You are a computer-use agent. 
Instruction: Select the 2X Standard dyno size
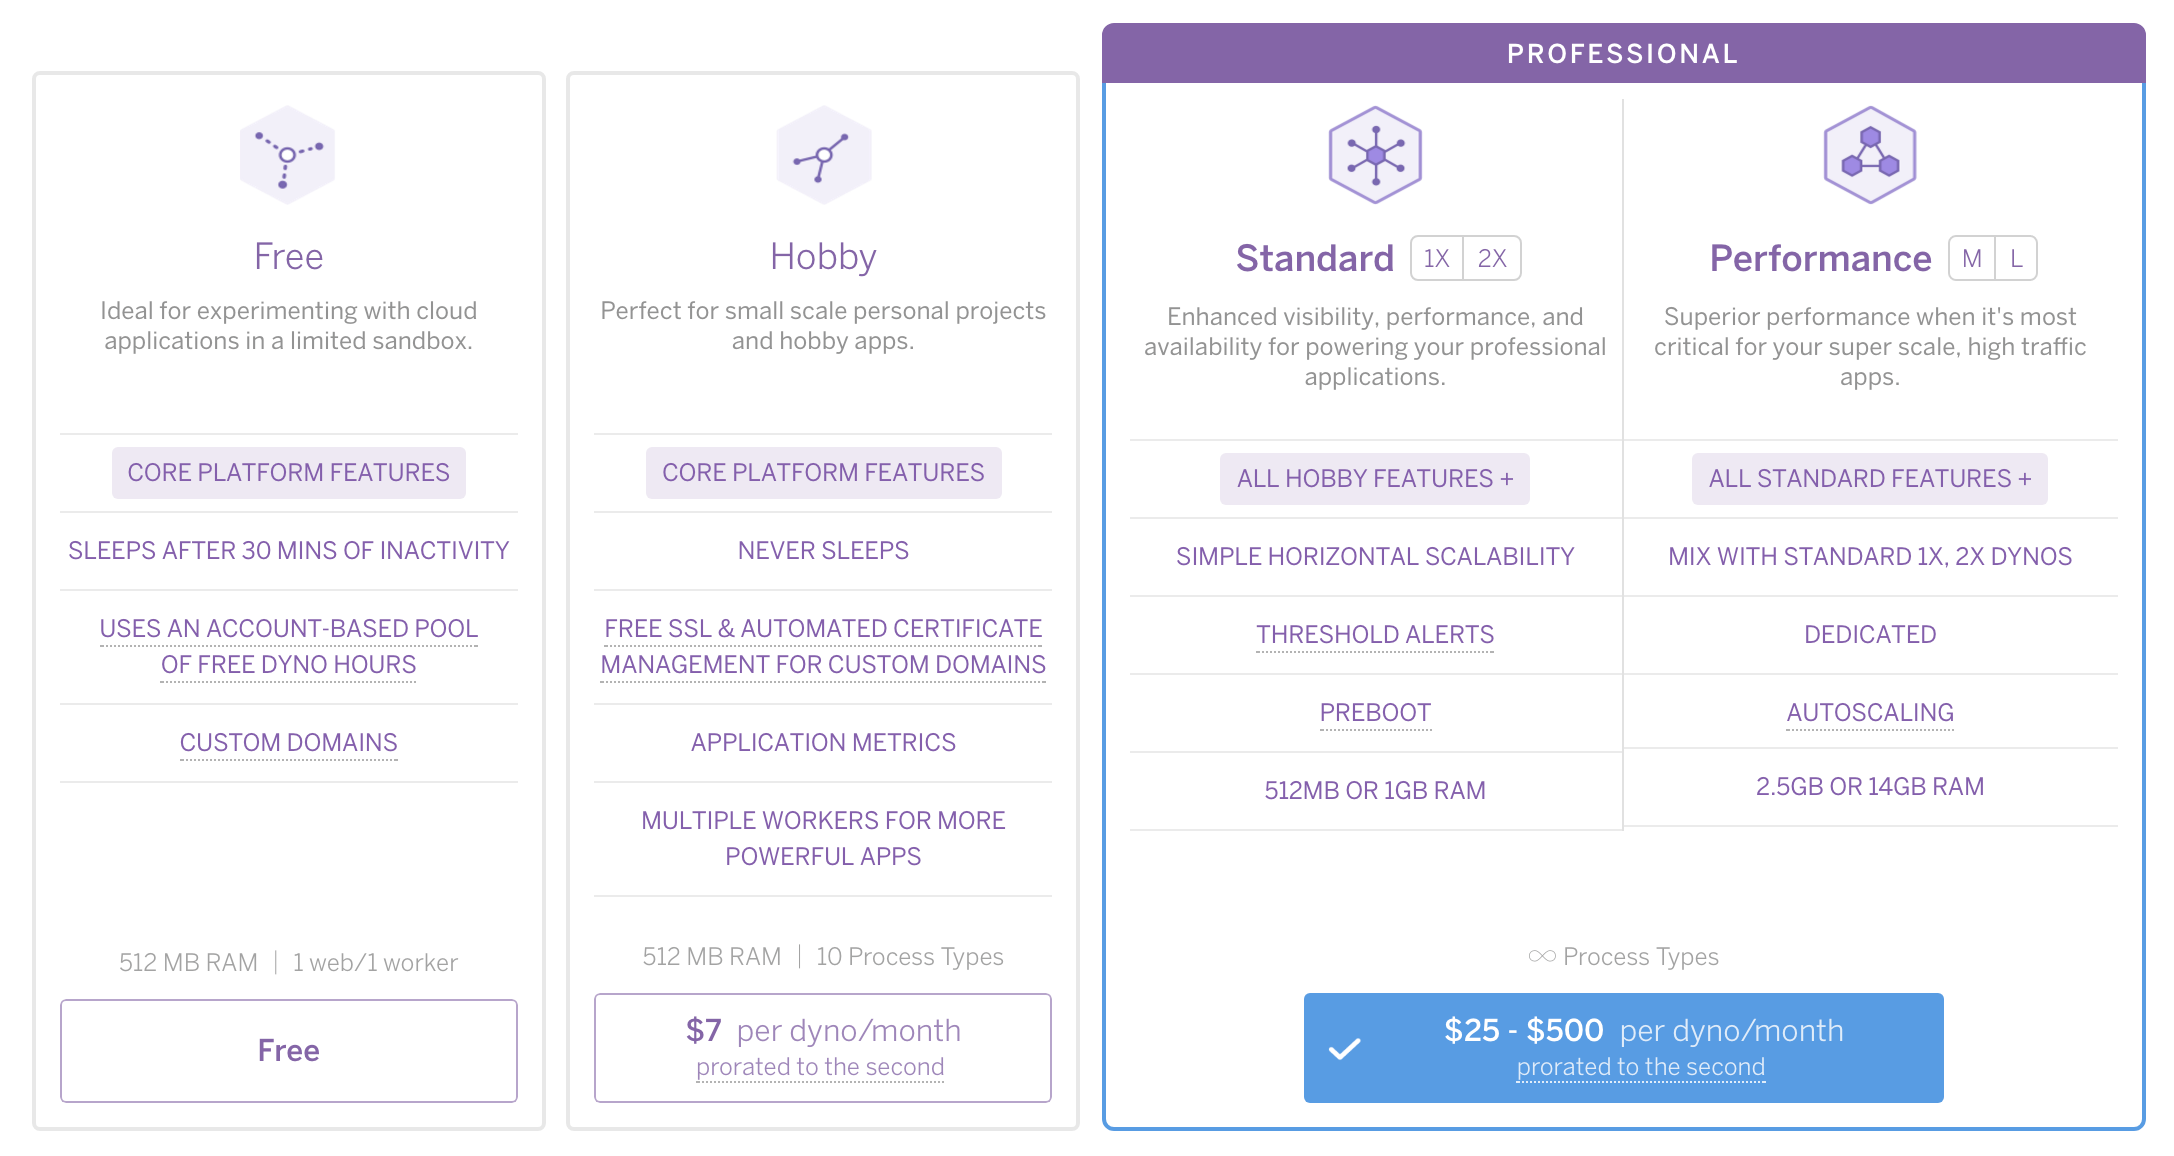pyautogui.click(x=1492, y=259)
